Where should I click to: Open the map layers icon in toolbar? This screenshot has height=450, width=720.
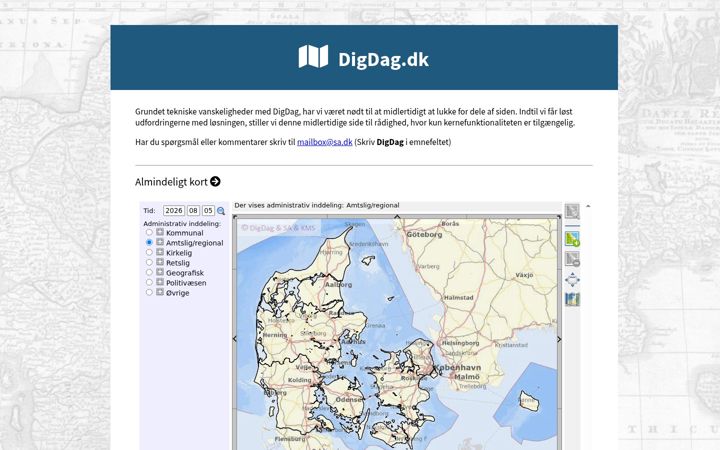pos(572,299)
